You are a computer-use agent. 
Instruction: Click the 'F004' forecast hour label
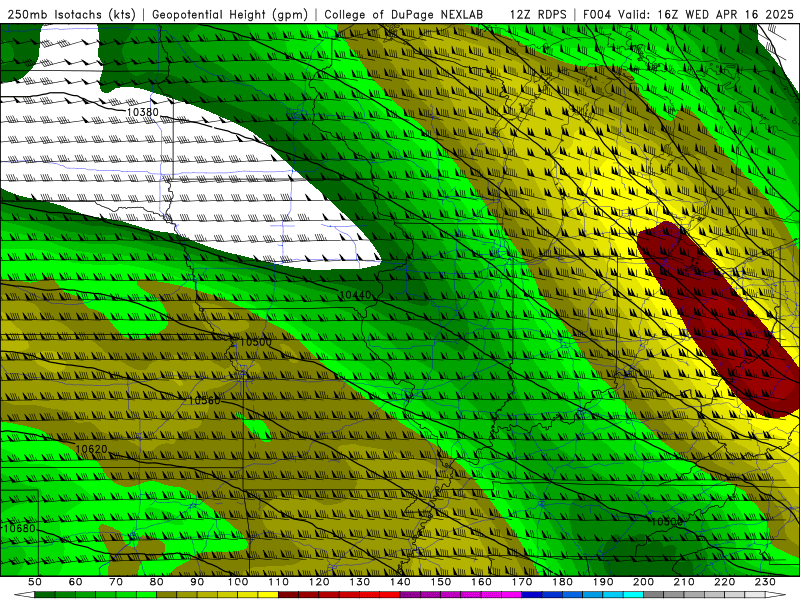click(x=598, y=14)
